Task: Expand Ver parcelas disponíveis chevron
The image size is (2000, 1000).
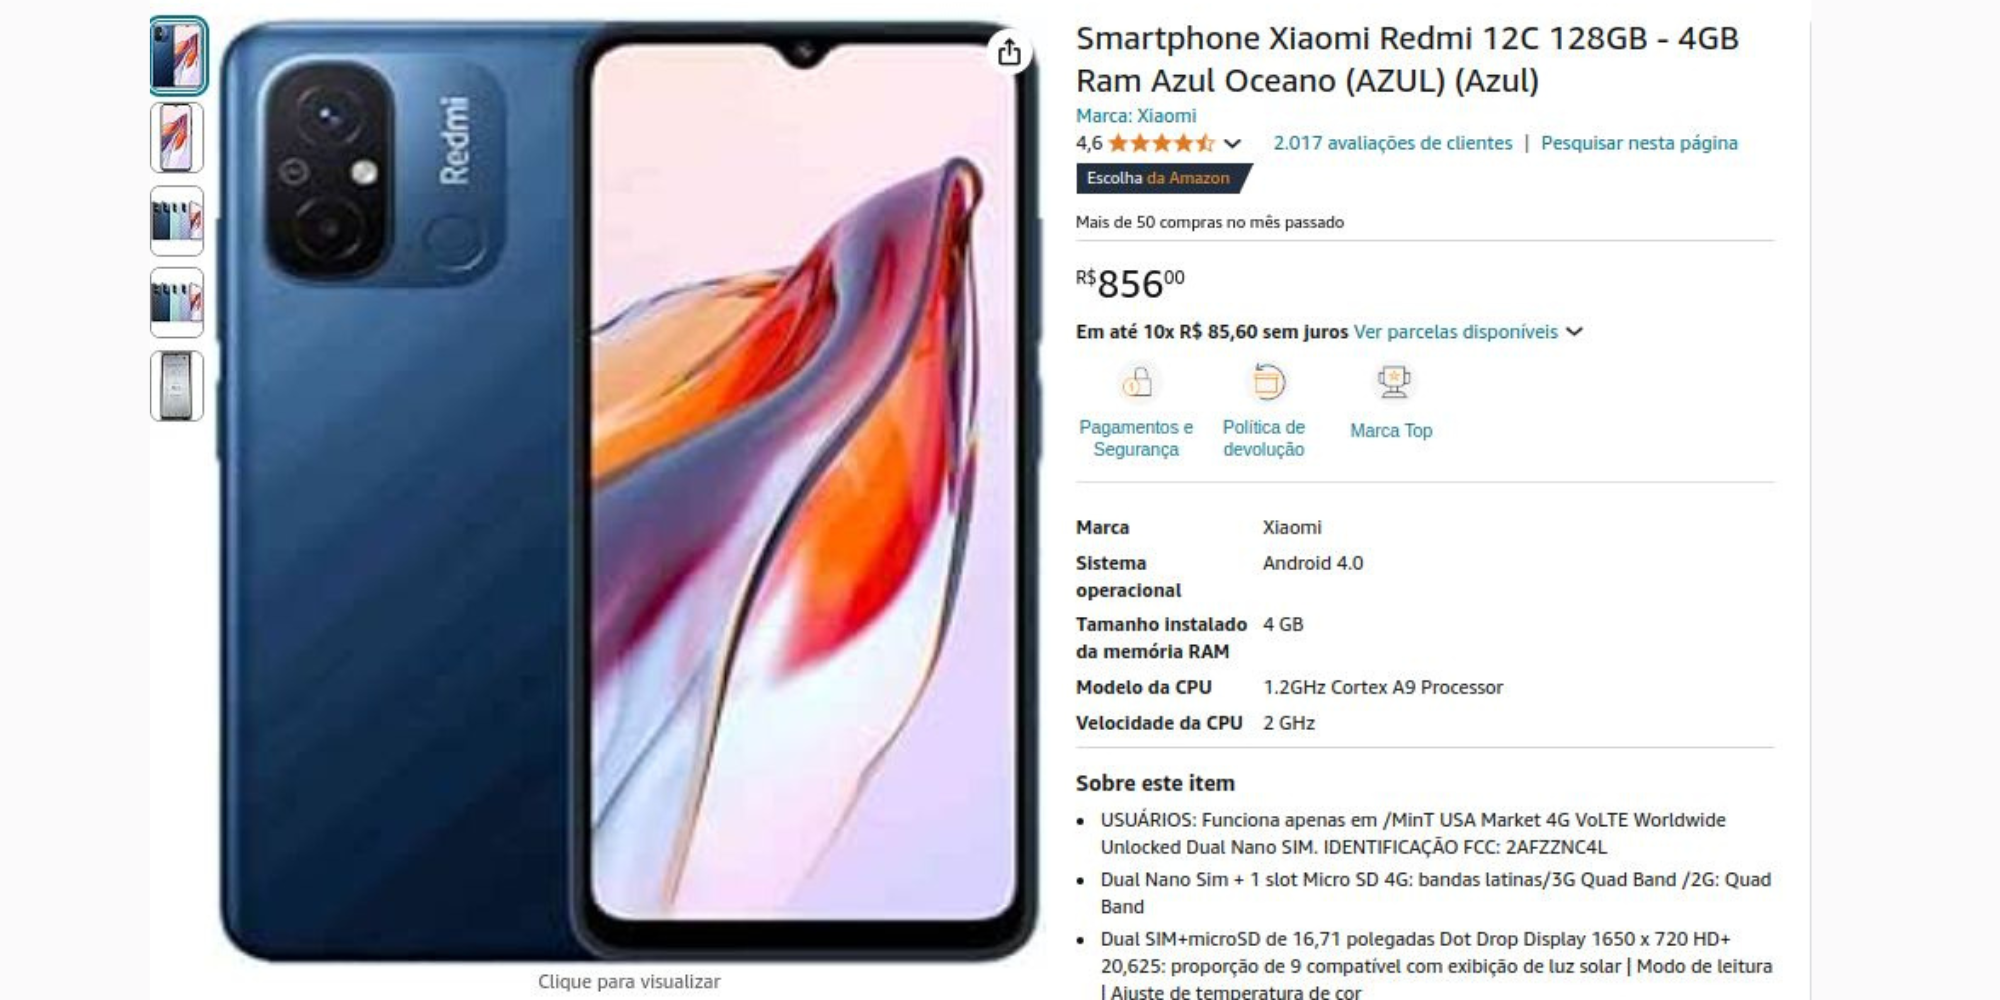Action: click(x=1574, y=332)
